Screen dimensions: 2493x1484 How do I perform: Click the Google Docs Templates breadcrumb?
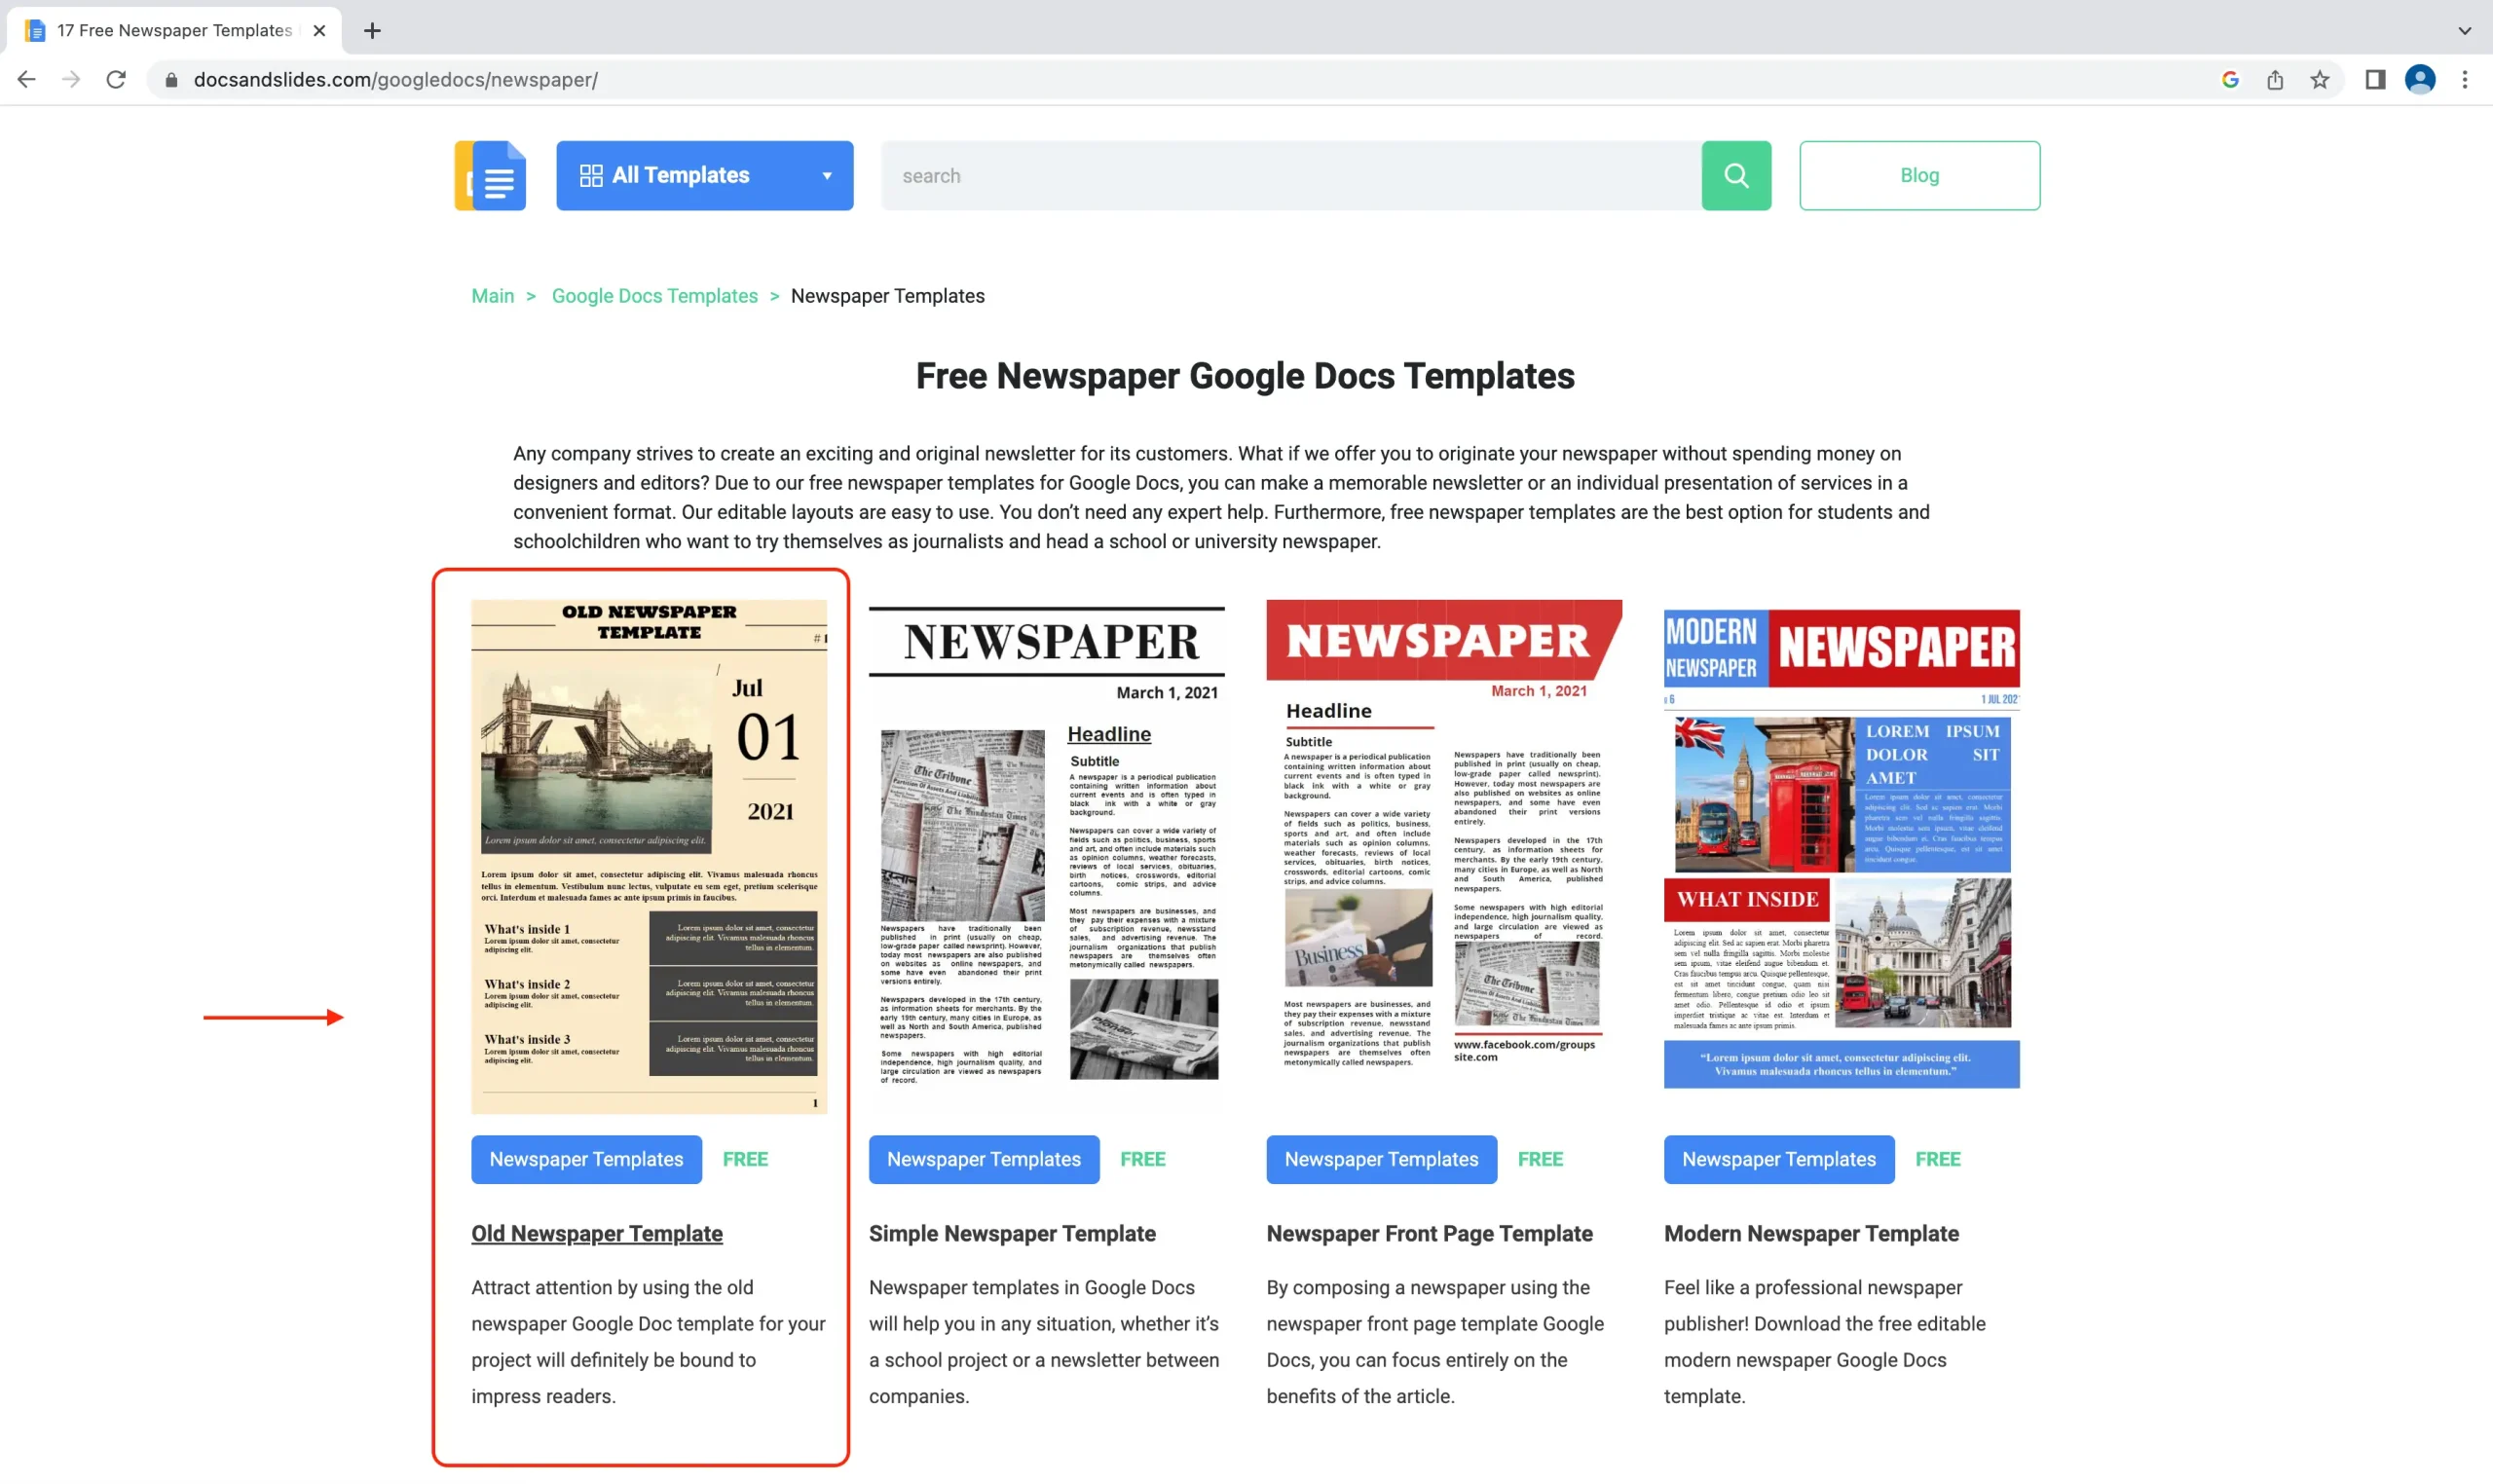654,295
